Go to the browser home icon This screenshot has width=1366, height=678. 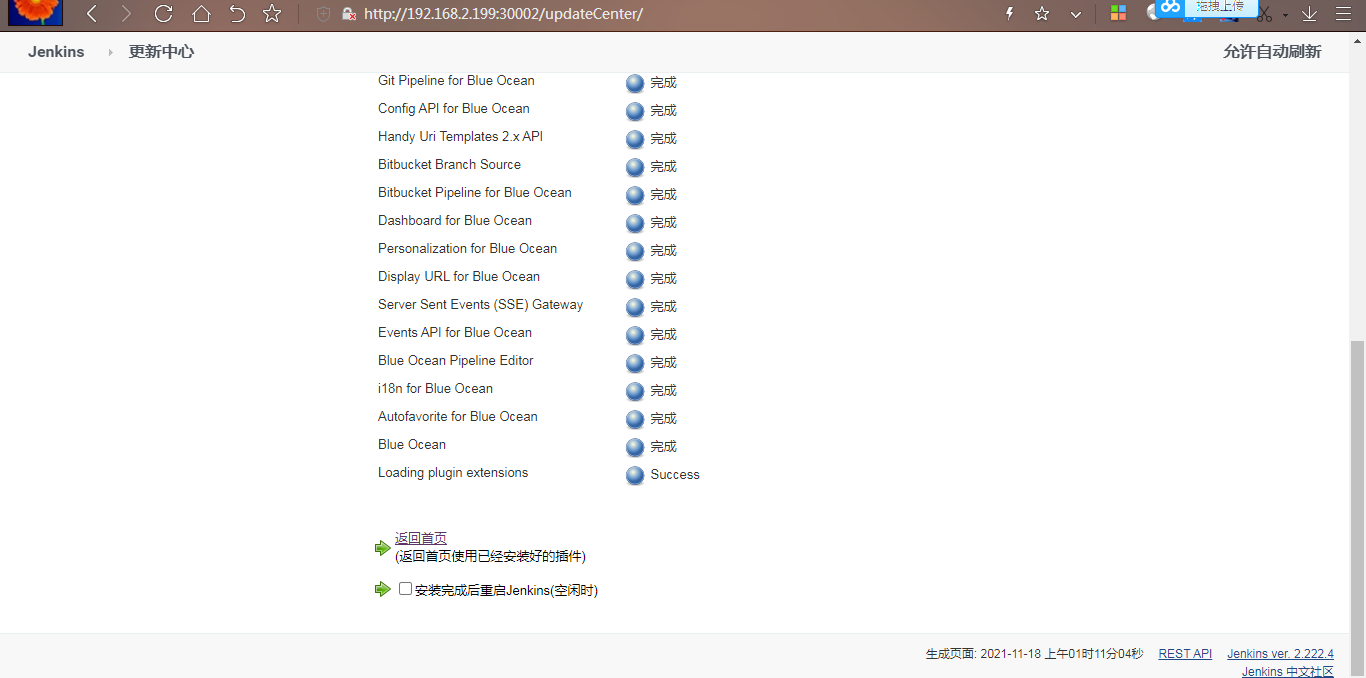pos(201,14)
